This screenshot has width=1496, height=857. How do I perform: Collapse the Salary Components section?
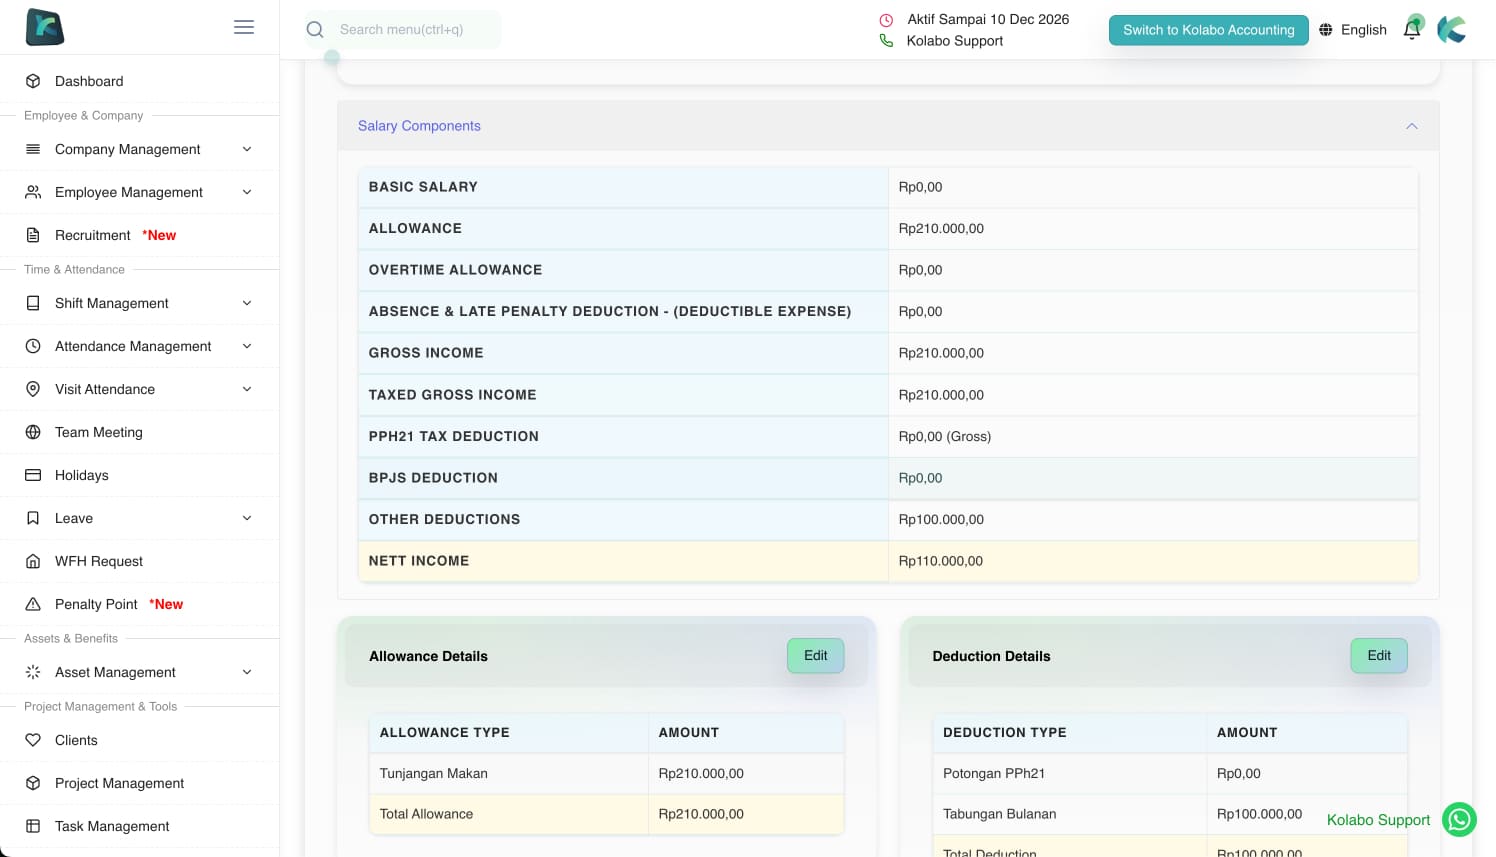(1411, 126)
